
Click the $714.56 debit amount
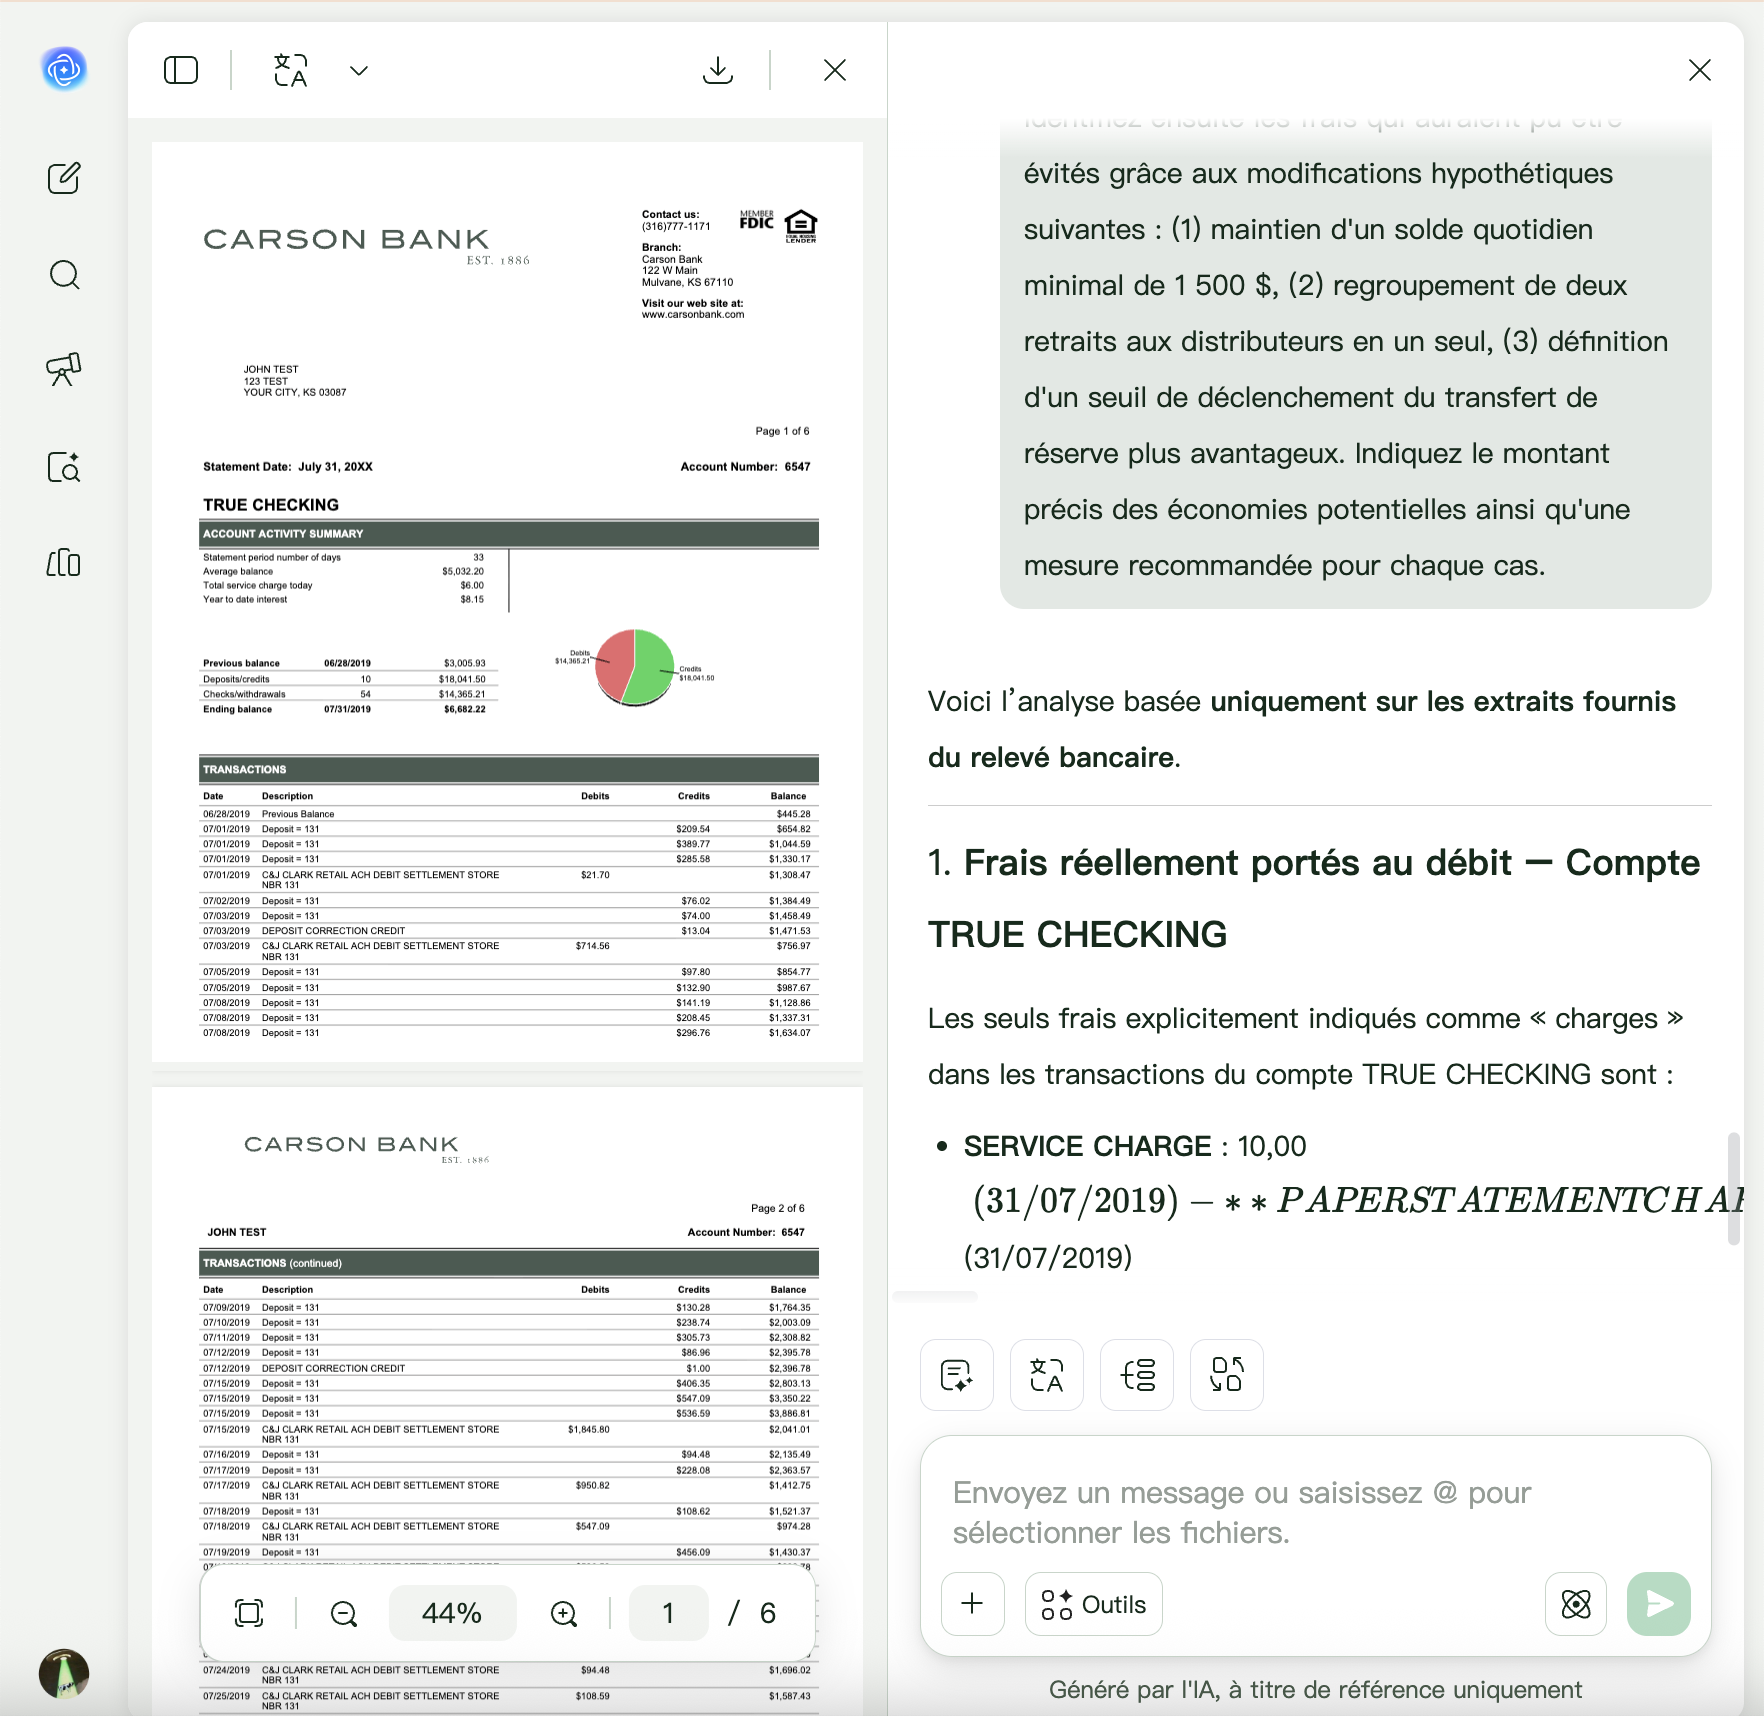click(x=592, y=946)
